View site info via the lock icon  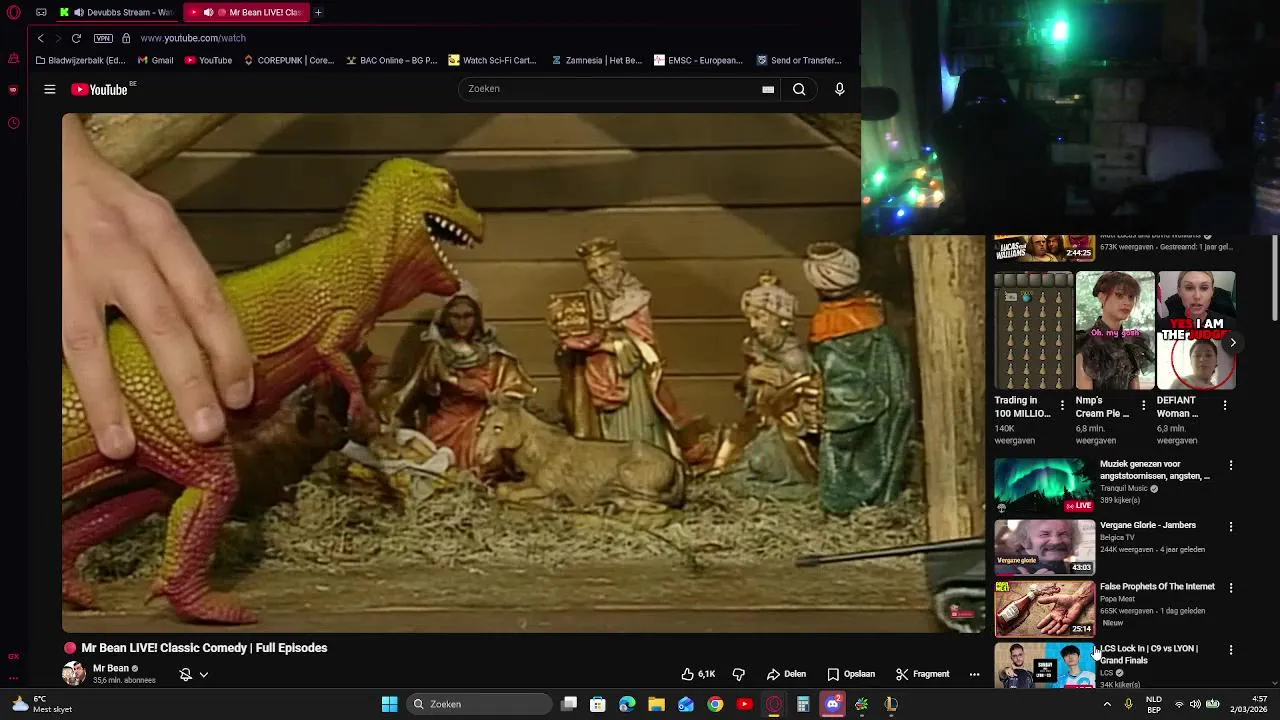tap(126, 38)
